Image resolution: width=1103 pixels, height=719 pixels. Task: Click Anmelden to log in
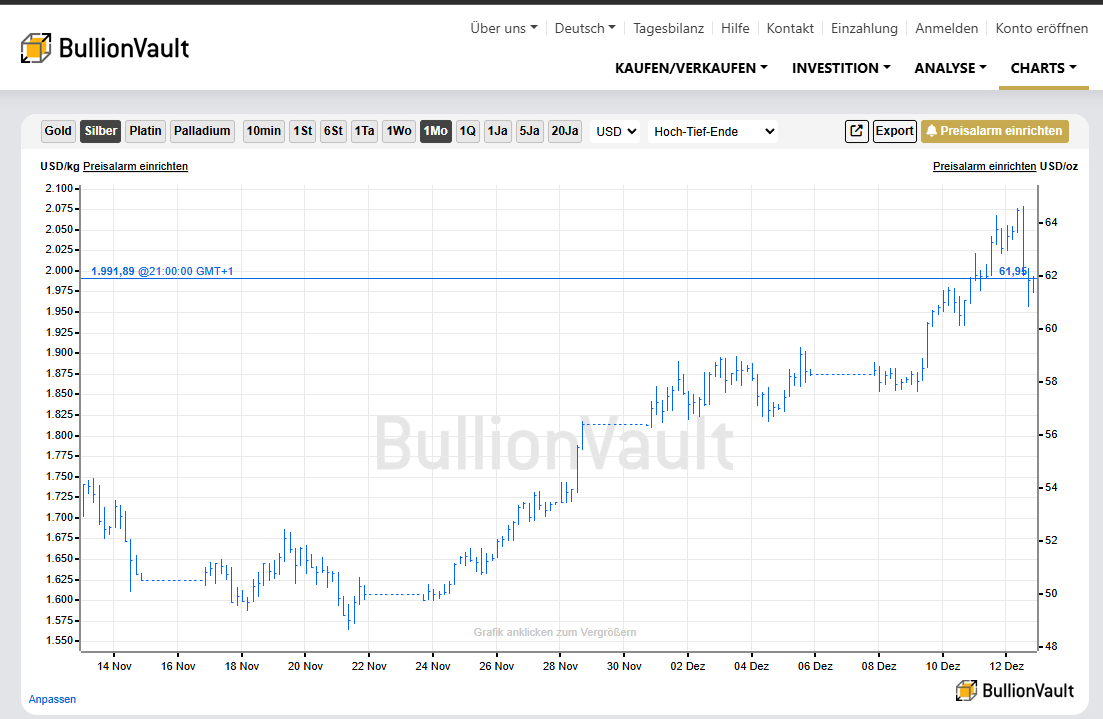point(946,28)
